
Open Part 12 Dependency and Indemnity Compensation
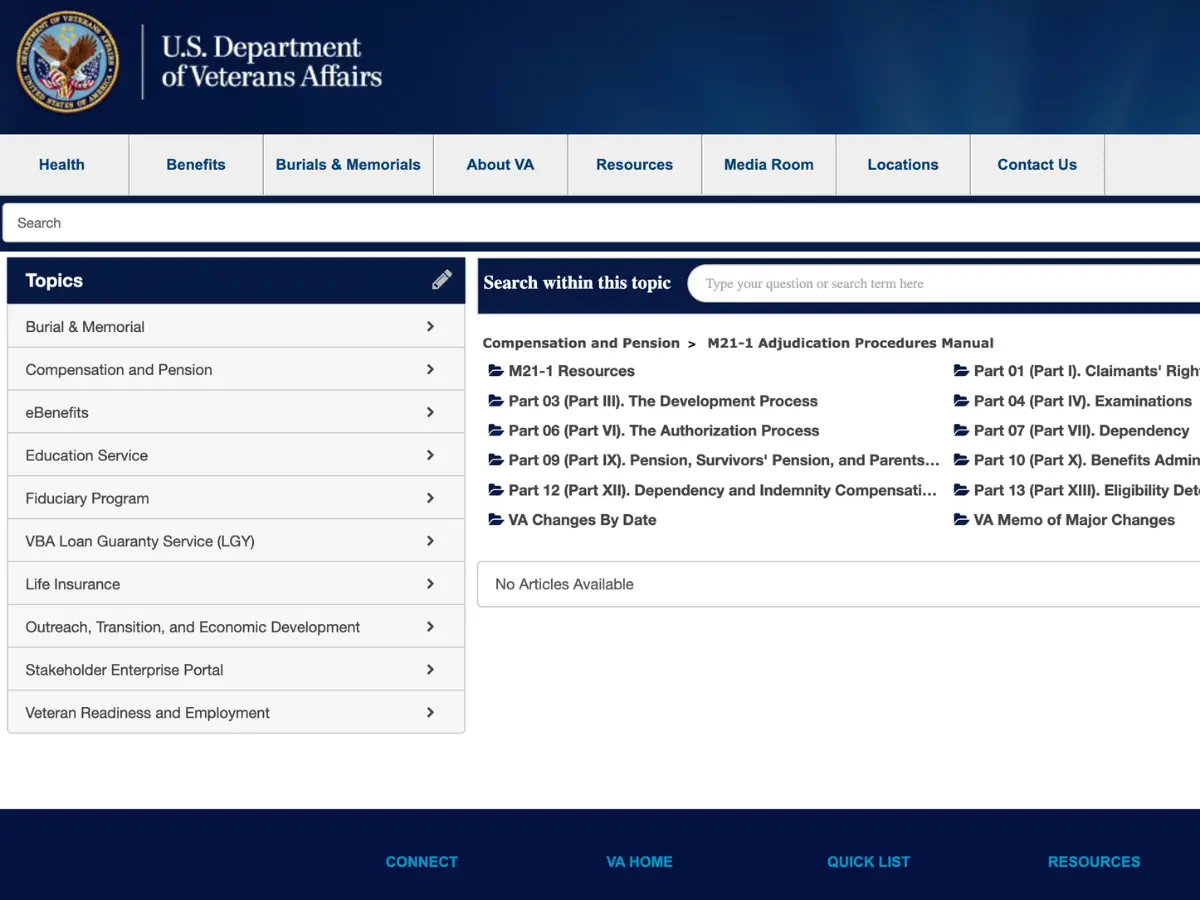click(723, 490)
